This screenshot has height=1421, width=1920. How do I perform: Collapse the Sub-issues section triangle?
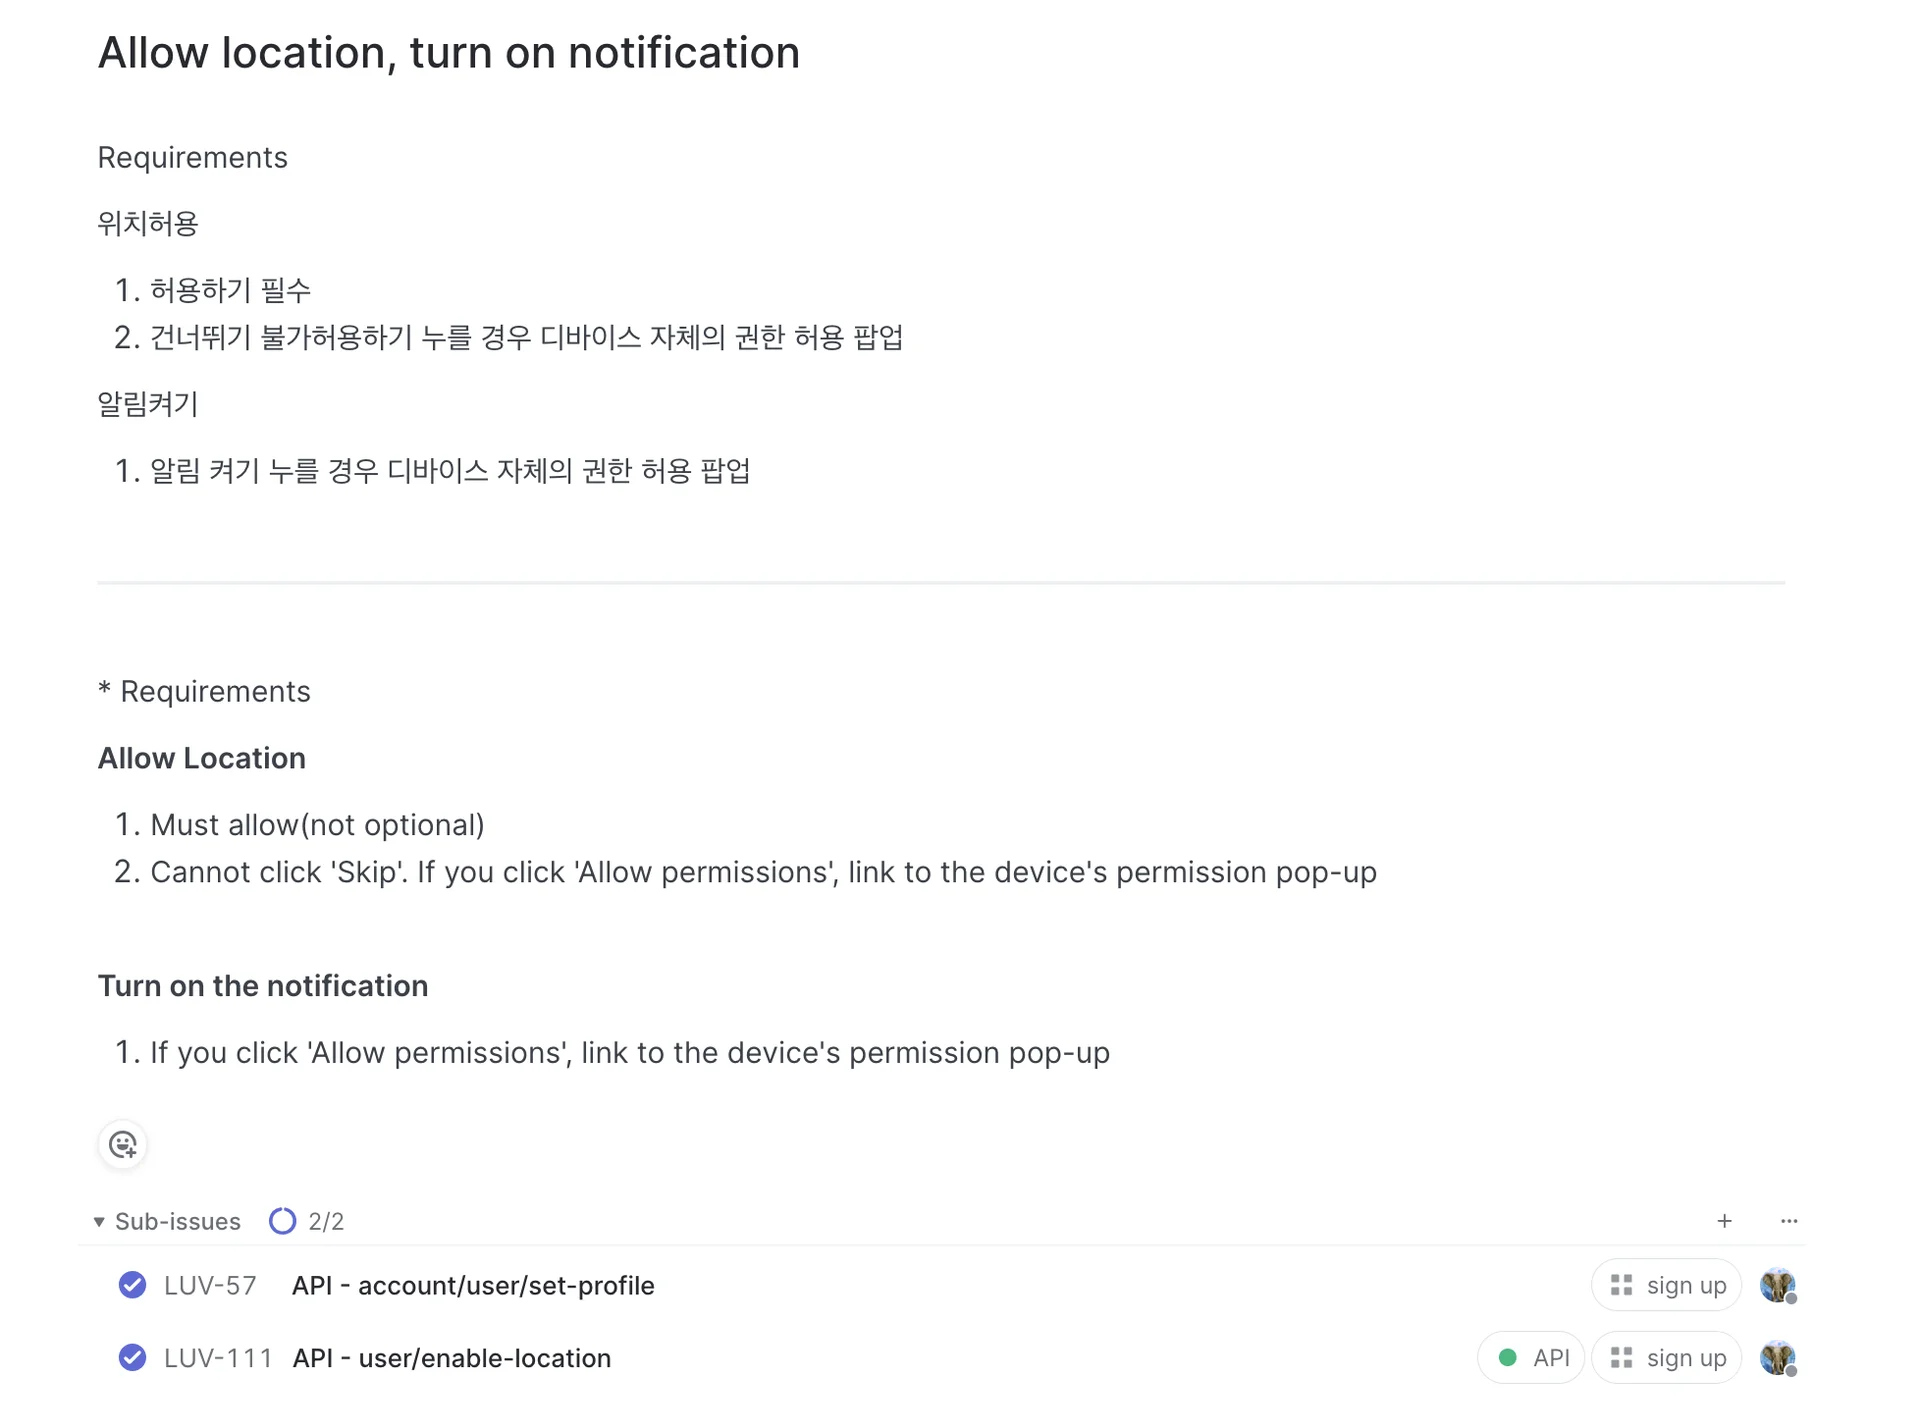[99, 1222]
